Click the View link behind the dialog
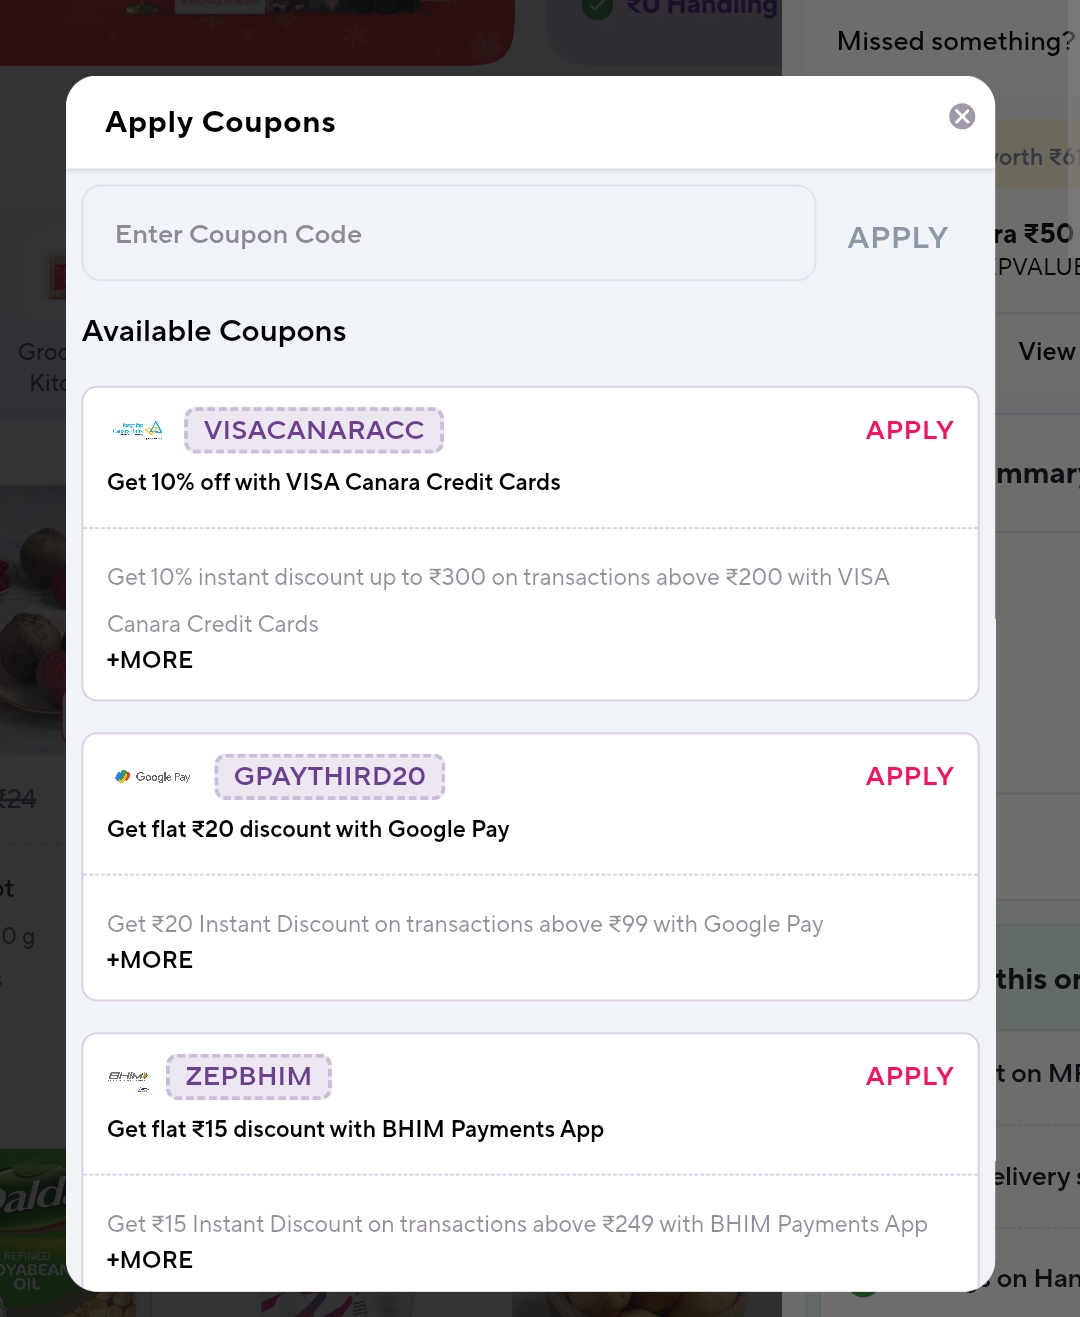1080x1317 pixels. click(1046, 351)
